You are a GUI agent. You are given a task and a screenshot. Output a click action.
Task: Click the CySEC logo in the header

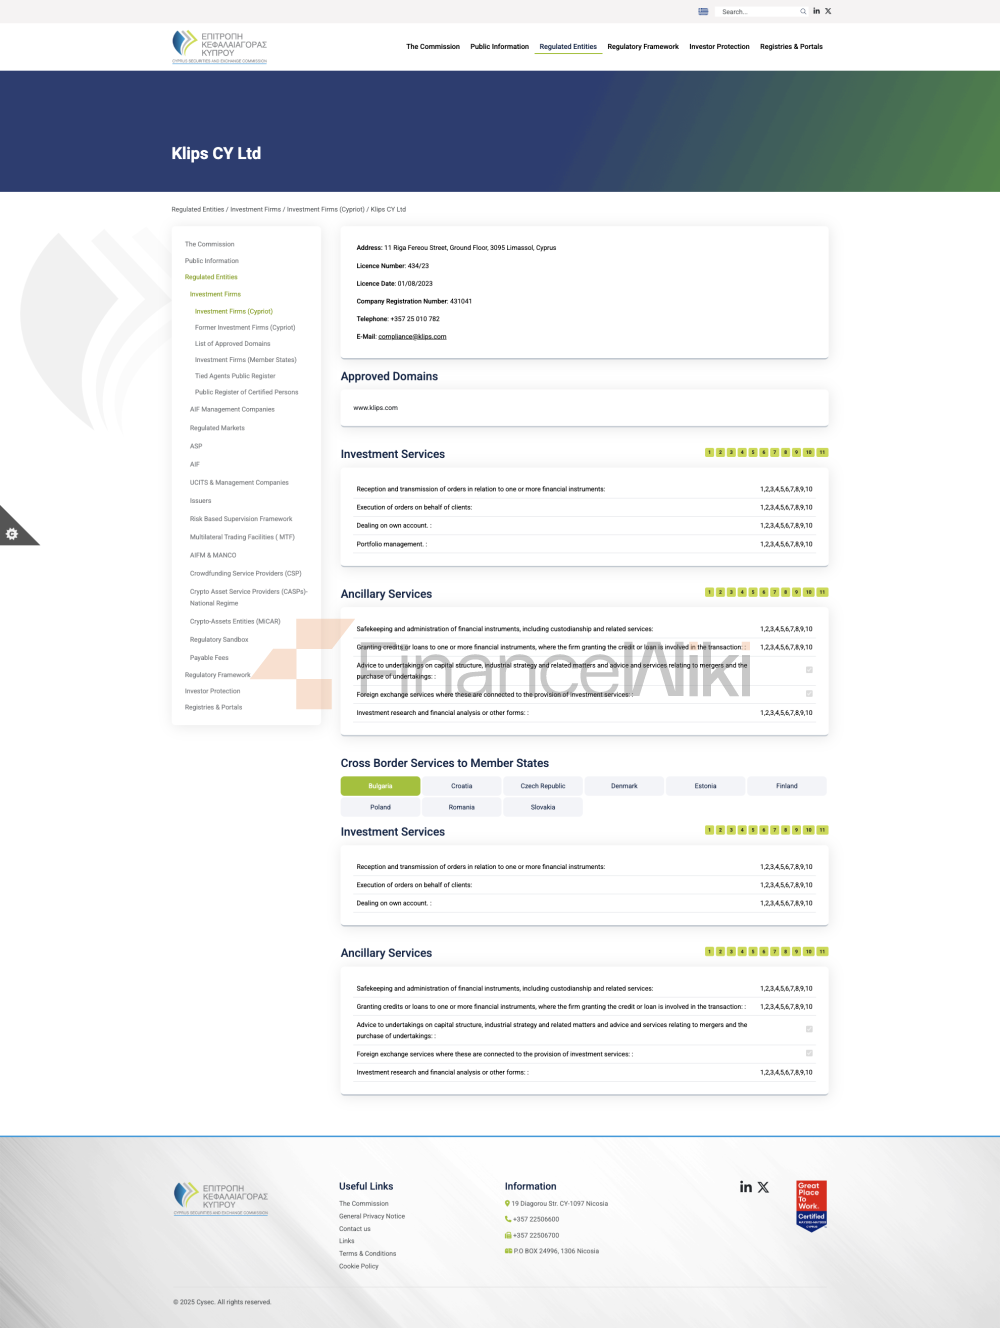220,46
